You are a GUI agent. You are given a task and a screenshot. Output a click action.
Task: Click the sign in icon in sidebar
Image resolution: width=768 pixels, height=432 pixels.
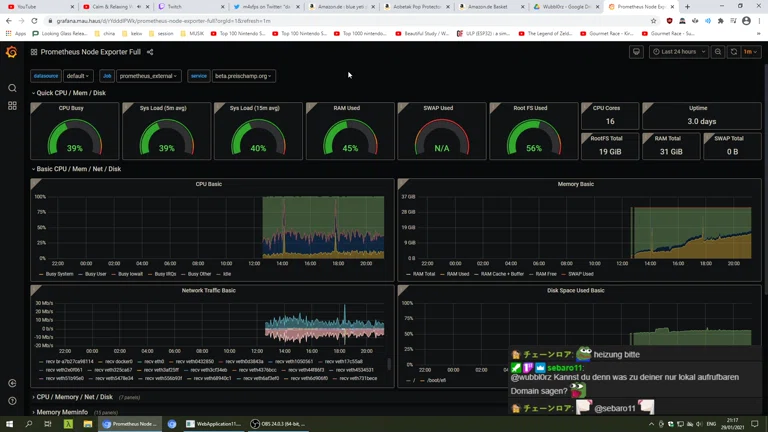[x=12, y=383]
